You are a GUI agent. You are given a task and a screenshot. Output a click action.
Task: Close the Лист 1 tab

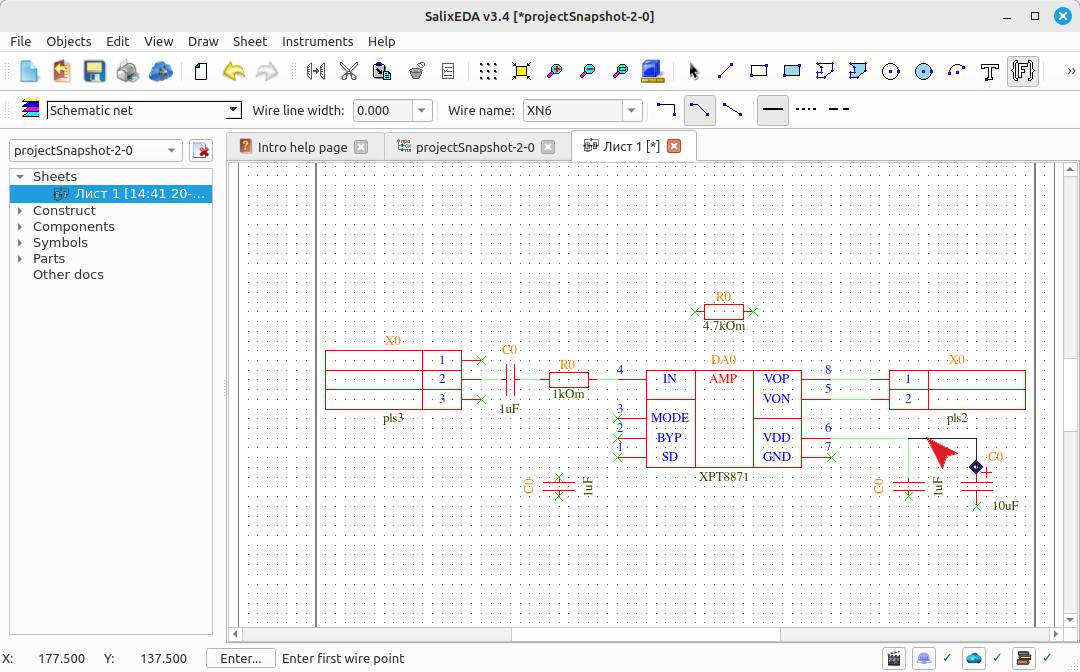(x=674, y=146)
